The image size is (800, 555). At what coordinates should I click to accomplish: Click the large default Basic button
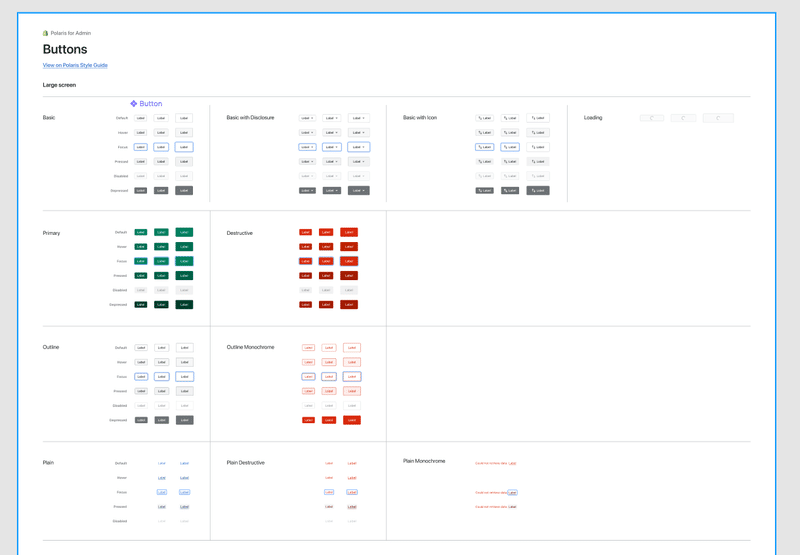tap(184, 118)
